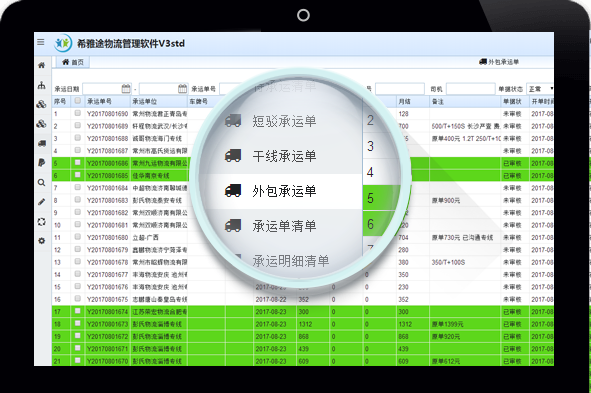
Task: Open the home icon in the sidebar
Action: (x=41, y=65)
